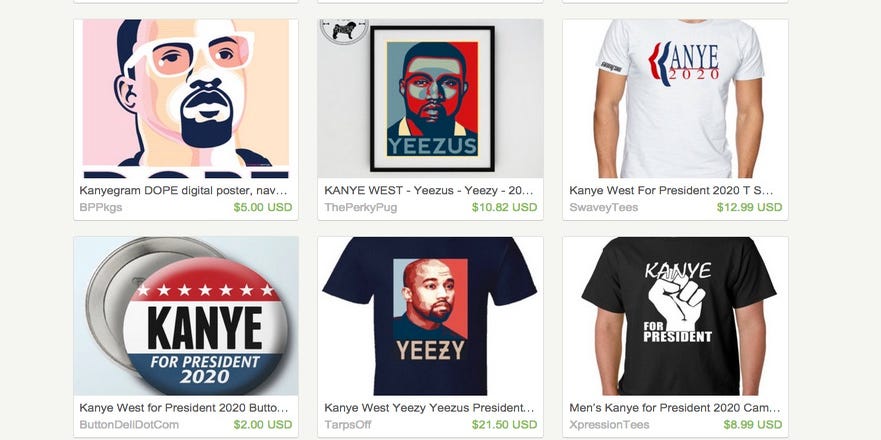This screenshot has width=881, height=440.
Task: Click the $21.50 USD price label
Action: 505,425
